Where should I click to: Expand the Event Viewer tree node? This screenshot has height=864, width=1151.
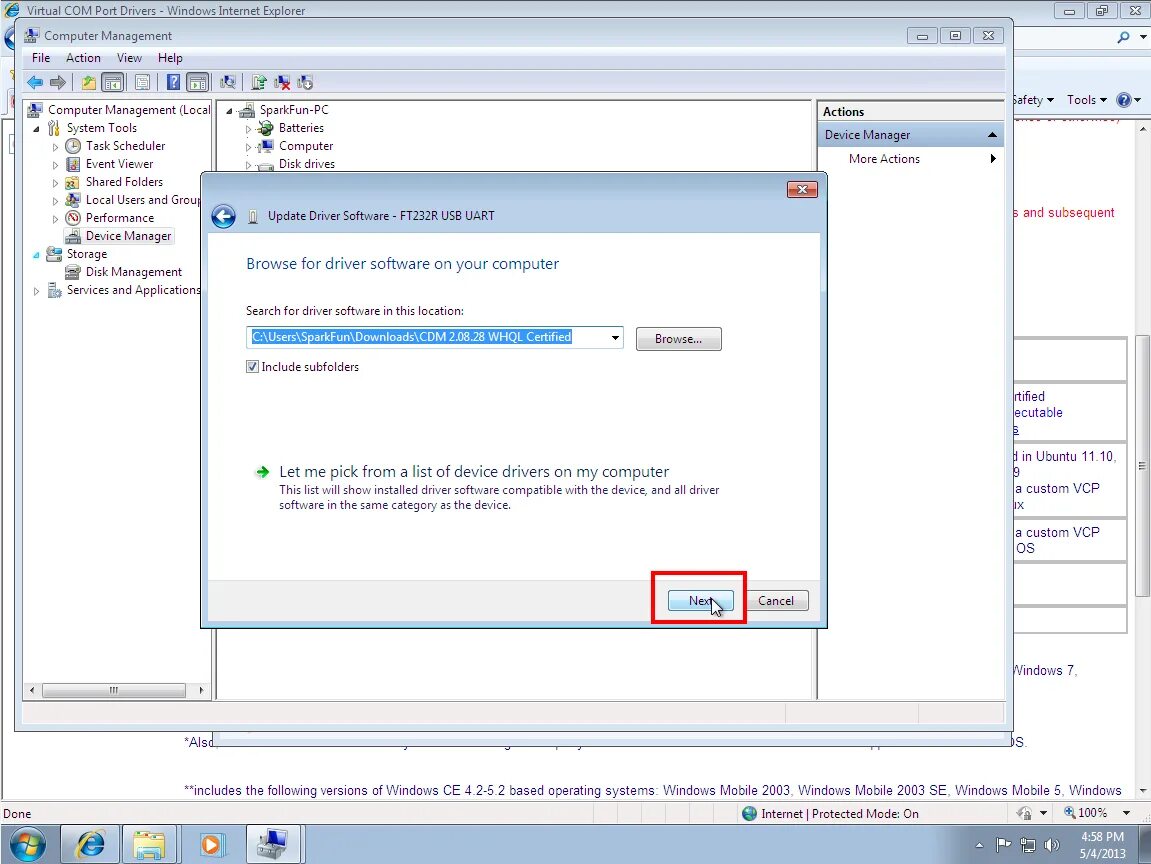coord(55,164)
